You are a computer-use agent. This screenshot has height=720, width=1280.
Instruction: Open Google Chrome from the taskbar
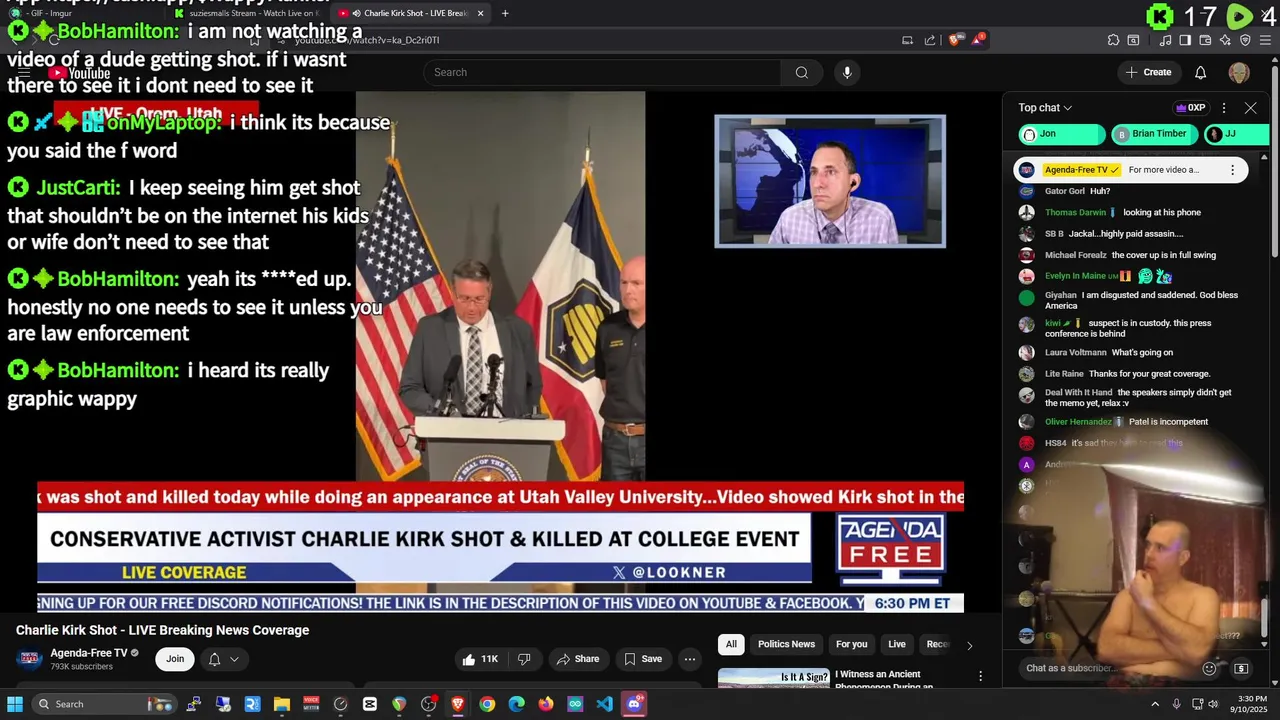click(x=487, y=704)
